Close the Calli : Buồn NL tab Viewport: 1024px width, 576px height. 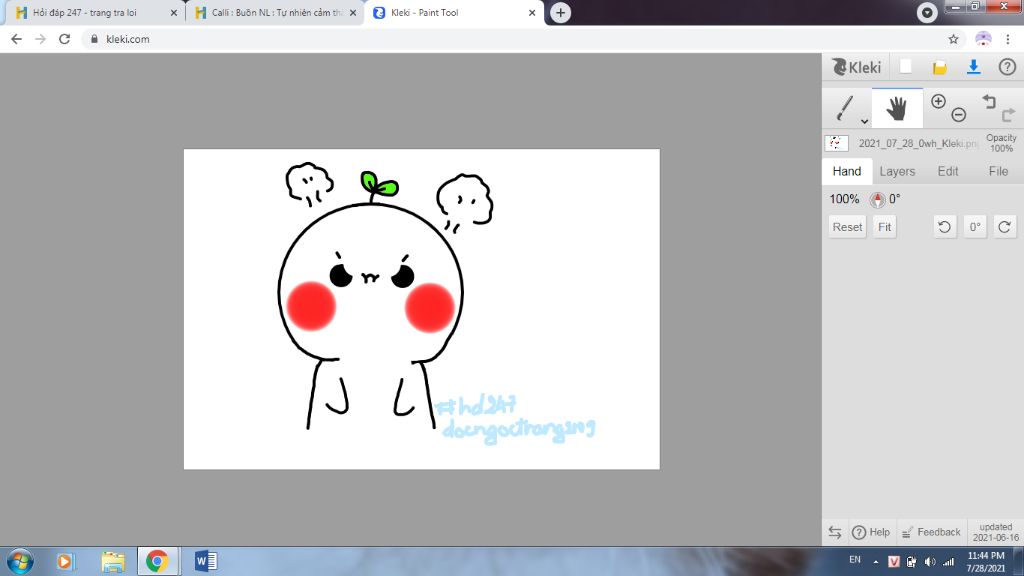(353, 12)
